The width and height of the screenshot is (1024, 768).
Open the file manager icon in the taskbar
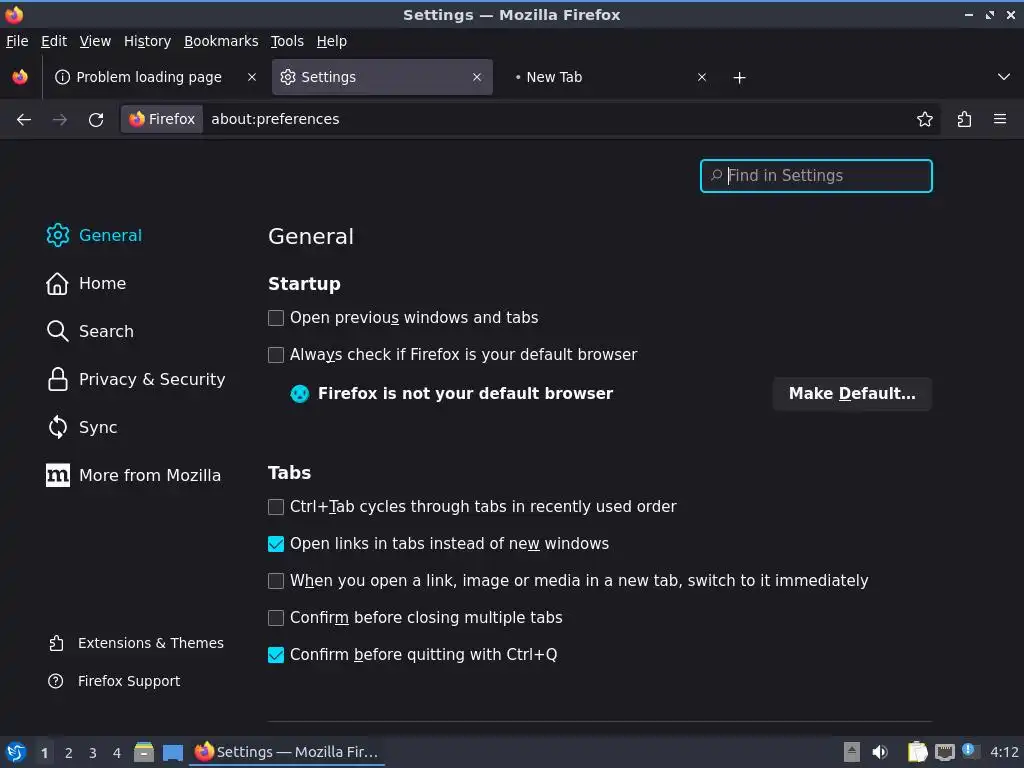[x=144, y=752]
